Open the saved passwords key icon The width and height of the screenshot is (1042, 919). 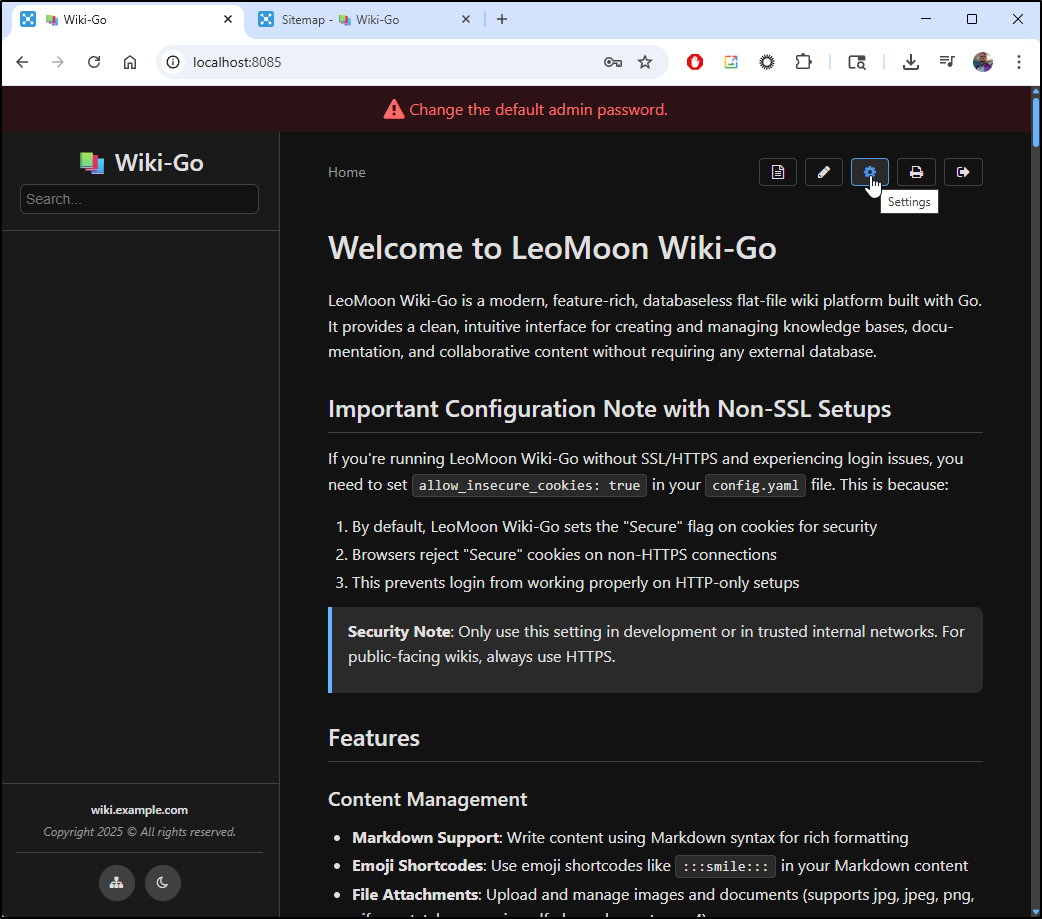613,62
